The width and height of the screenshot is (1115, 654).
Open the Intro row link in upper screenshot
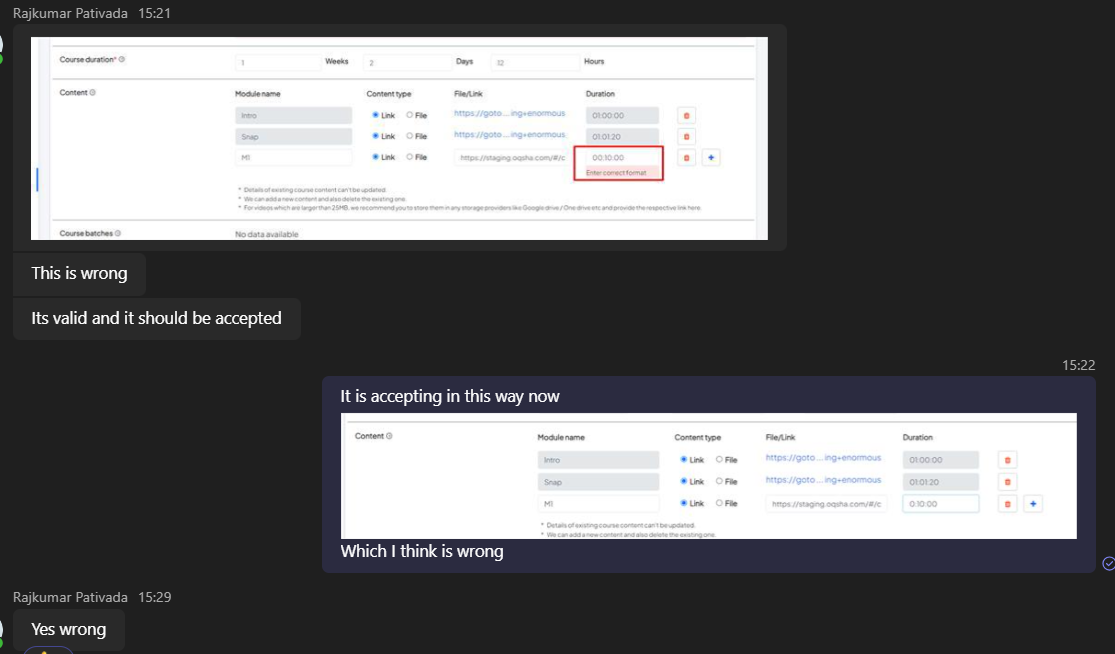click(x=509, y=114)
